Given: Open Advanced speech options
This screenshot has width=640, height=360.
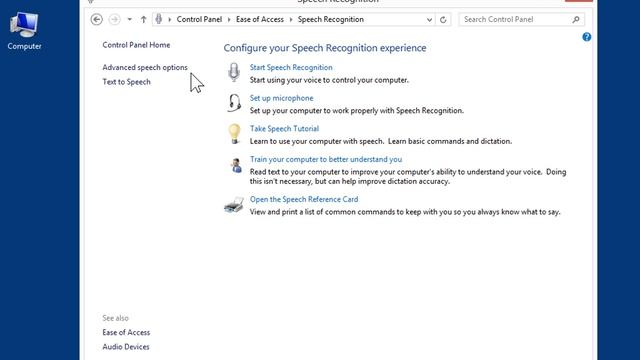Looking at the screenshot, I should pyautogui.click(x=145, y=67).
